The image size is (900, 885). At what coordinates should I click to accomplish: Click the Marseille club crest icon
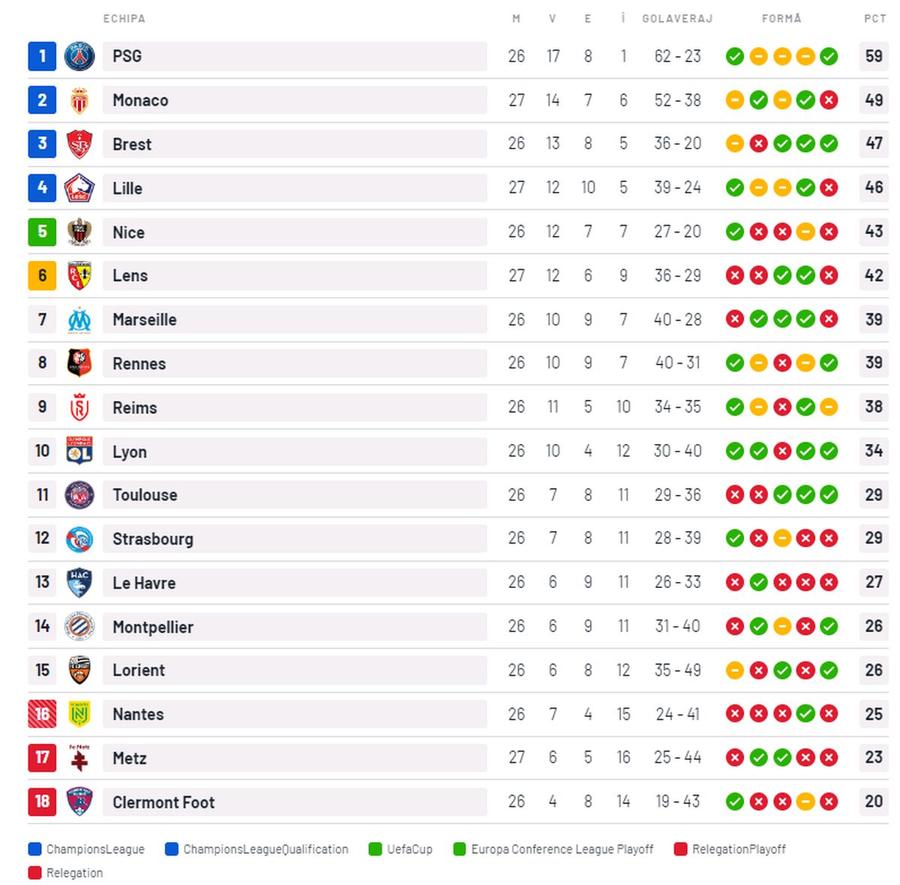[79, 320]
